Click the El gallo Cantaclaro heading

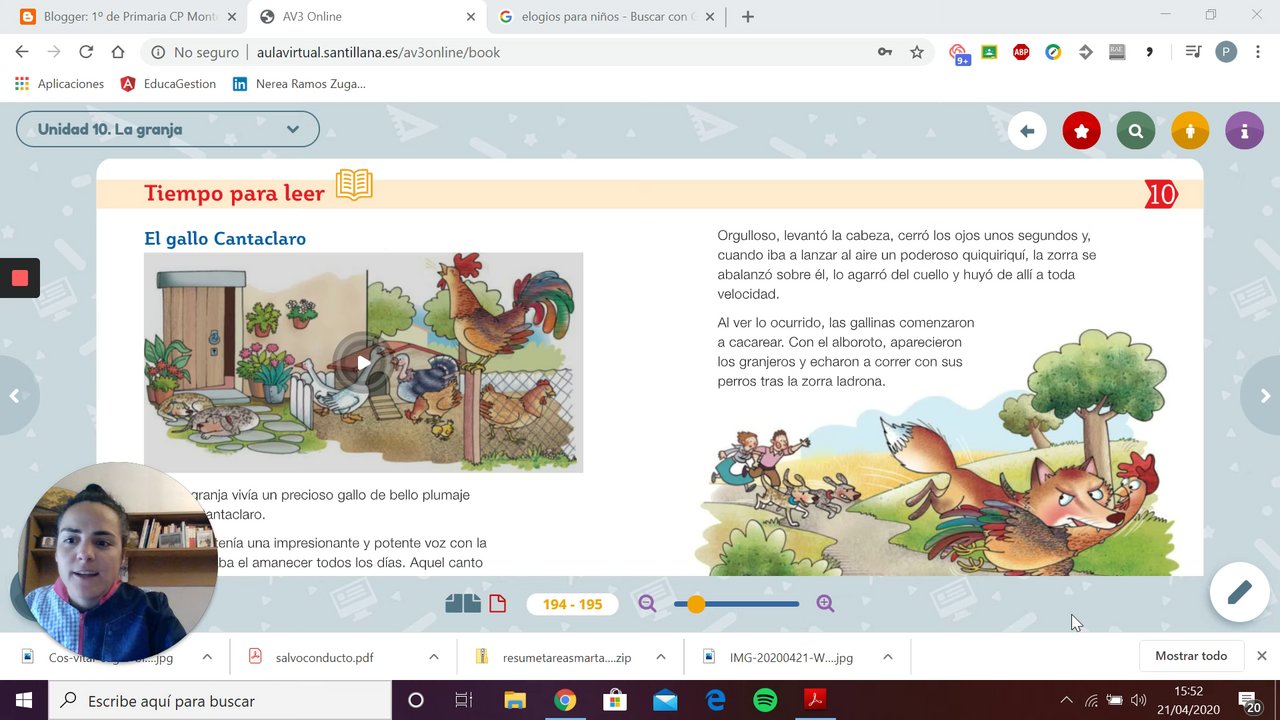225,239
